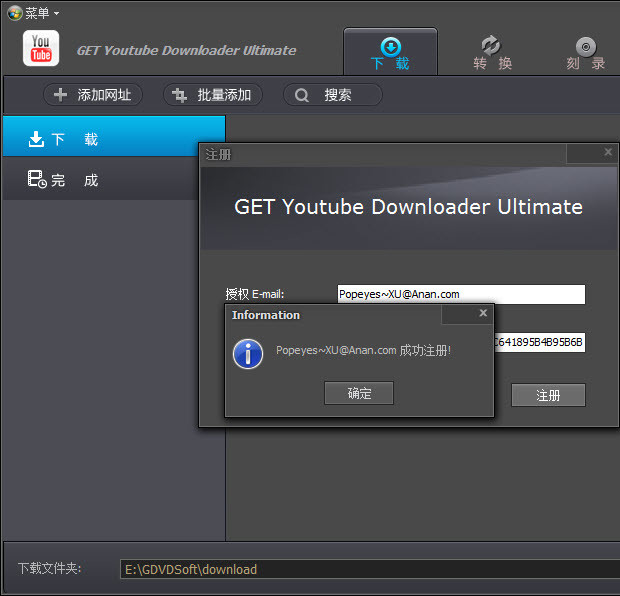The width and height of the screenshot is (620, 596).
Task: Click the download arrow icon in sidebar
Action: tap(36, 139)
